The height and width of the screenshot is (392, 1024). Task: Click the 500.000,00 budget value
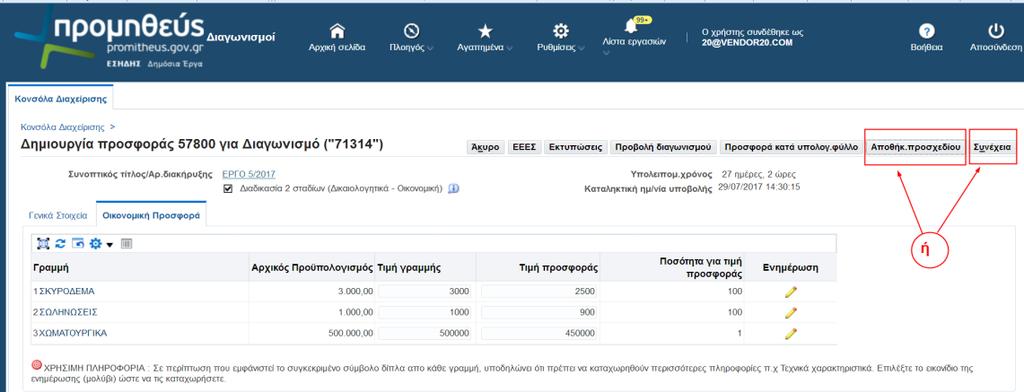[x=350, y=333]
